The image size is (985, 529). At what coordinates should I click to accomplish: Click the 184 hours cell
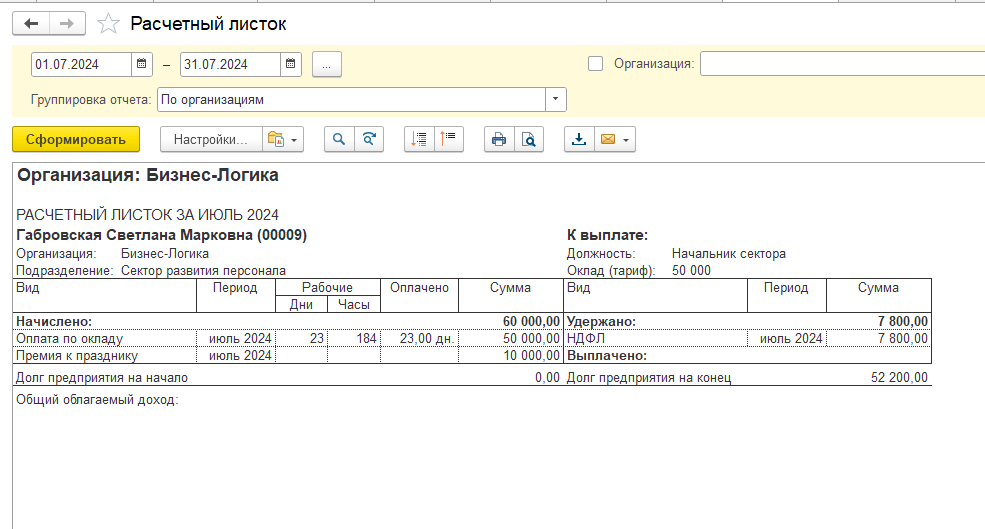(354, 339)
